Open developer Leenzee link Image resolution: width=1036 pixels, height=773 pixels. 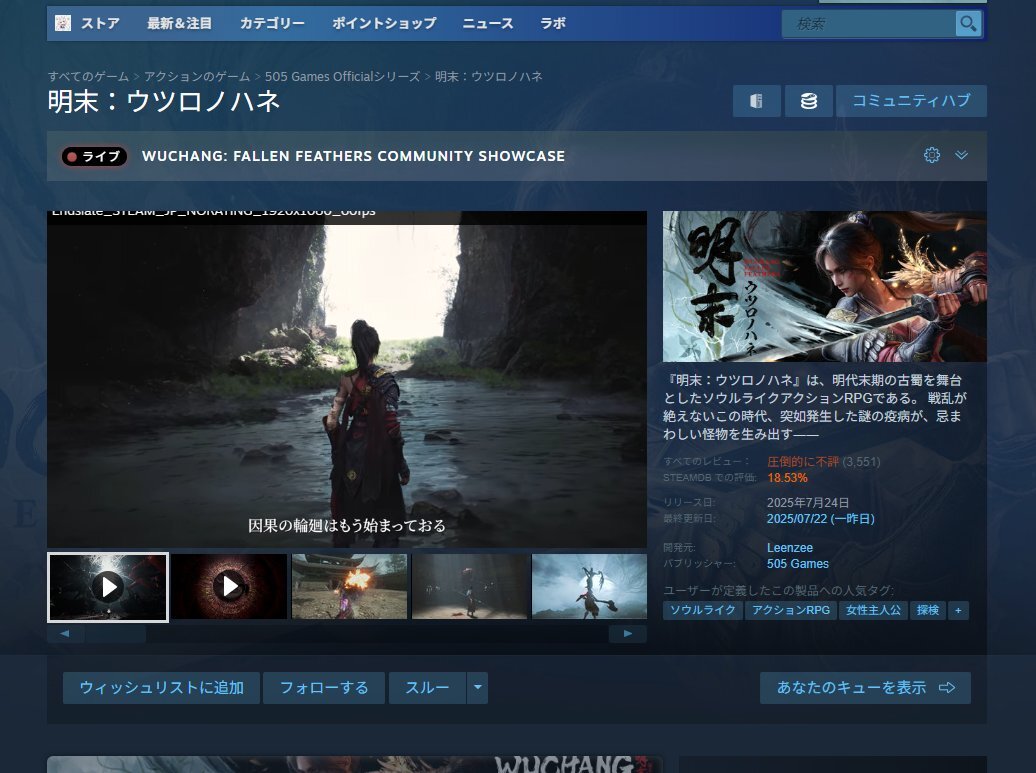[790, 548]
